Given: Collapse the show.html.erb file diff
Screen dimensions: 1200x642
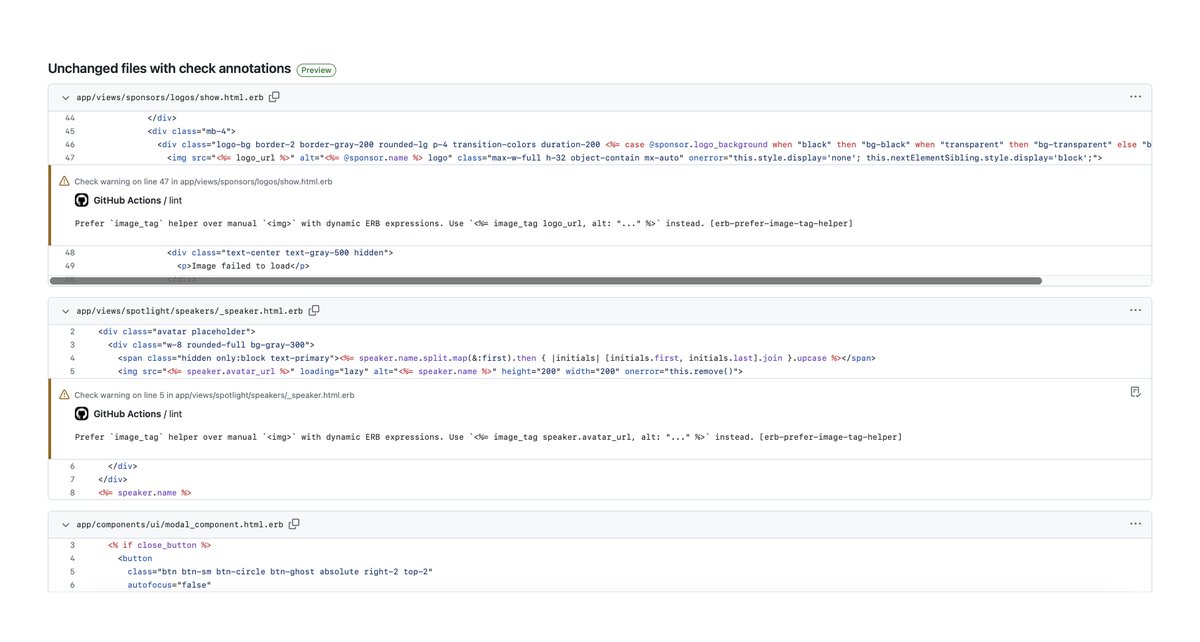Looking at the screenshot, I should 65,97.
